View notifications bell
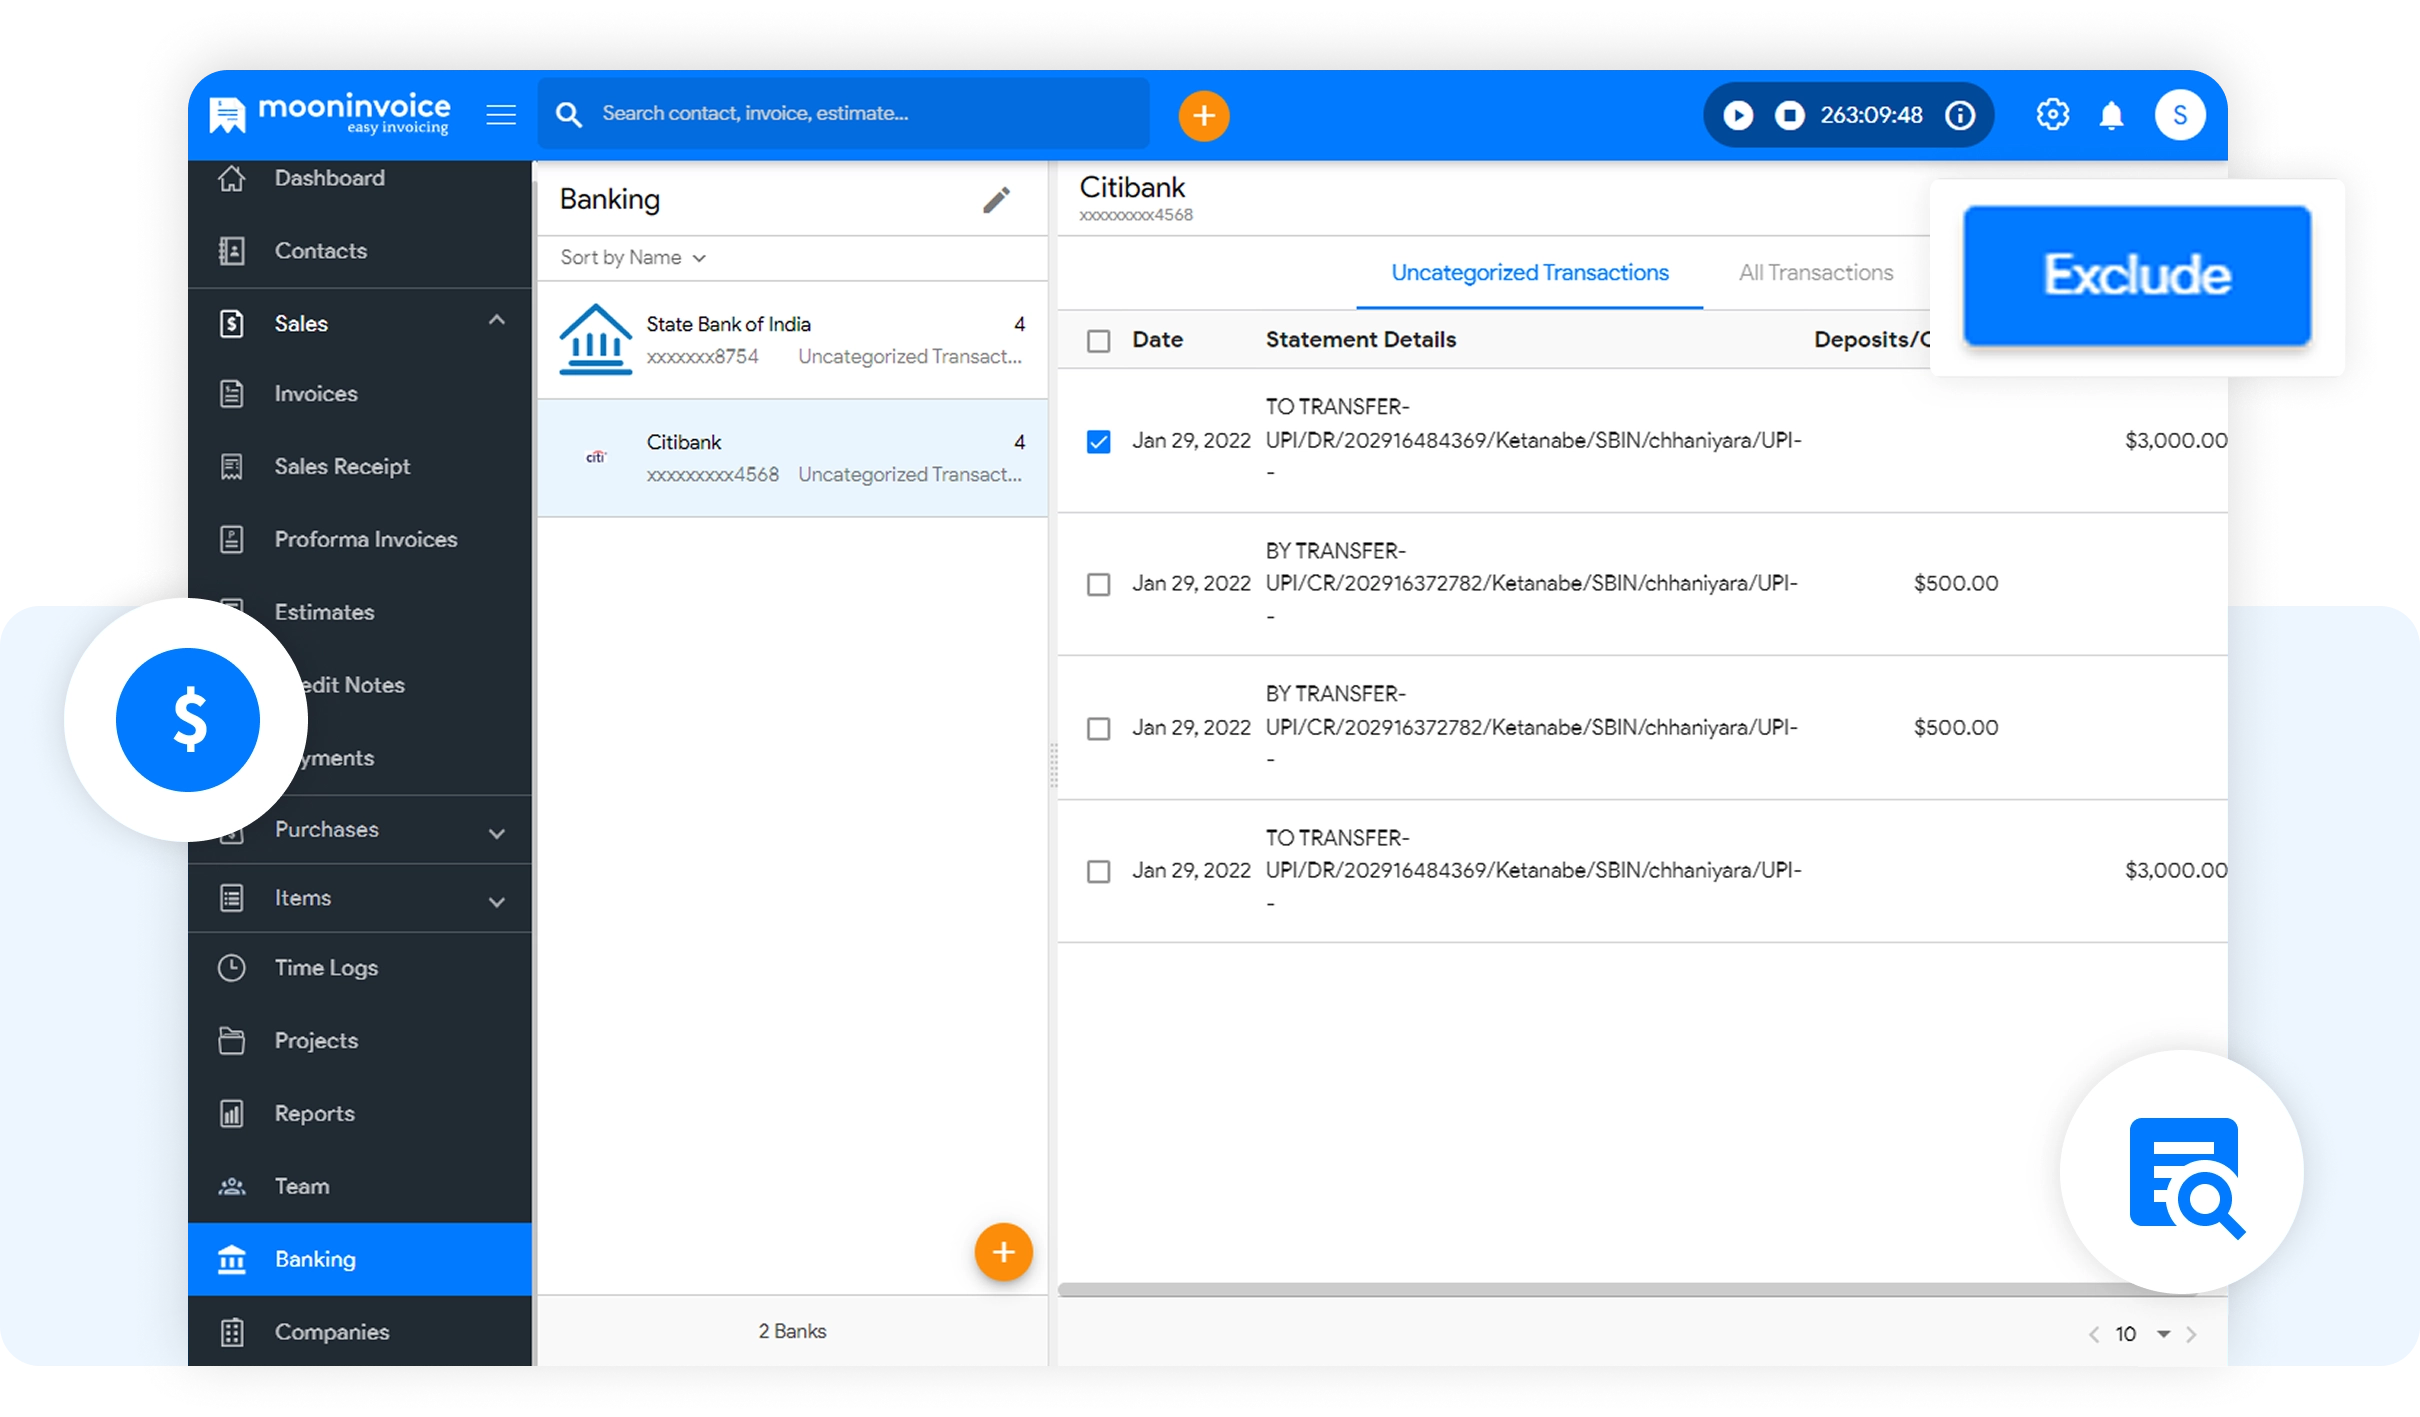The image size is (2420, 1417). (x=2111, y=116)
